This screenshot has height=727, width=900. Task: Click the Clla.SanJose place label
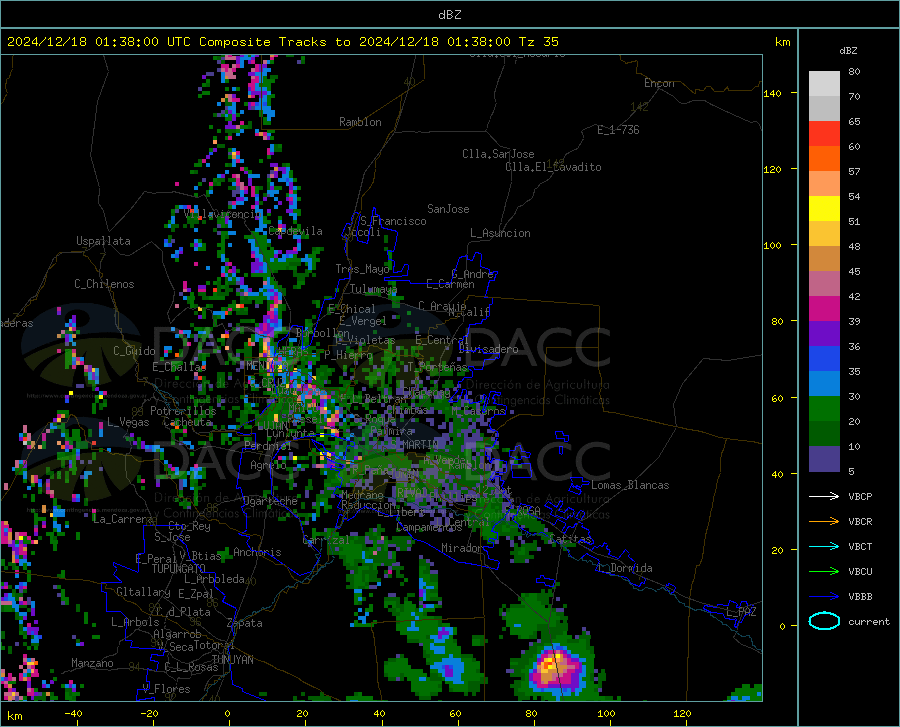point(498,154)
